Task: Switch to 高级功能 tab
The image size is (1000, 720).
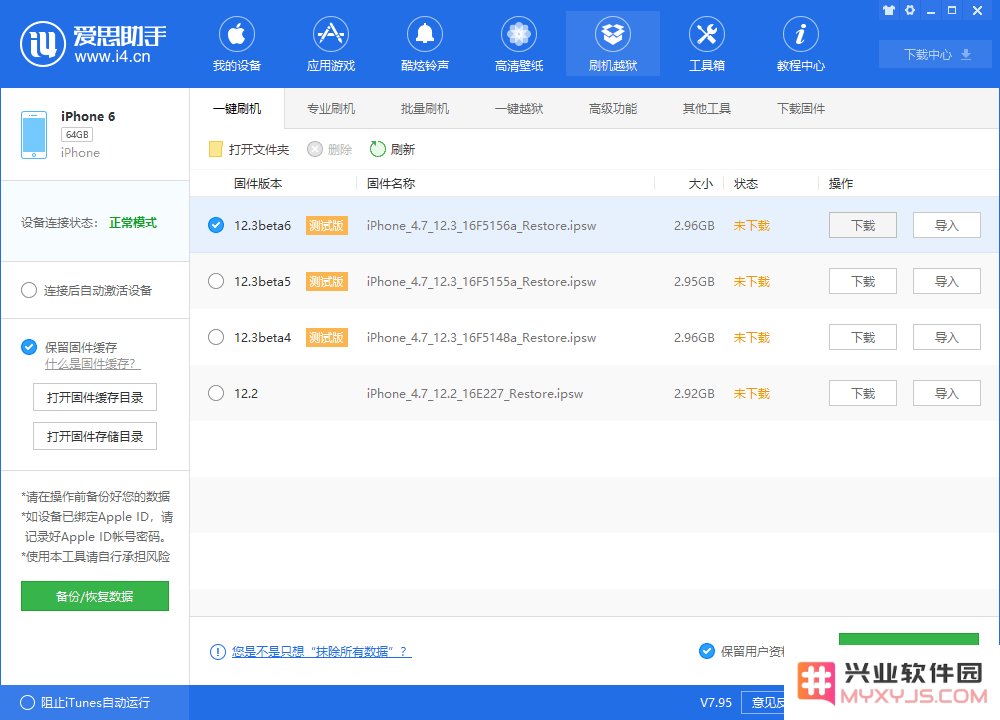Action: [x=613, y=108]
